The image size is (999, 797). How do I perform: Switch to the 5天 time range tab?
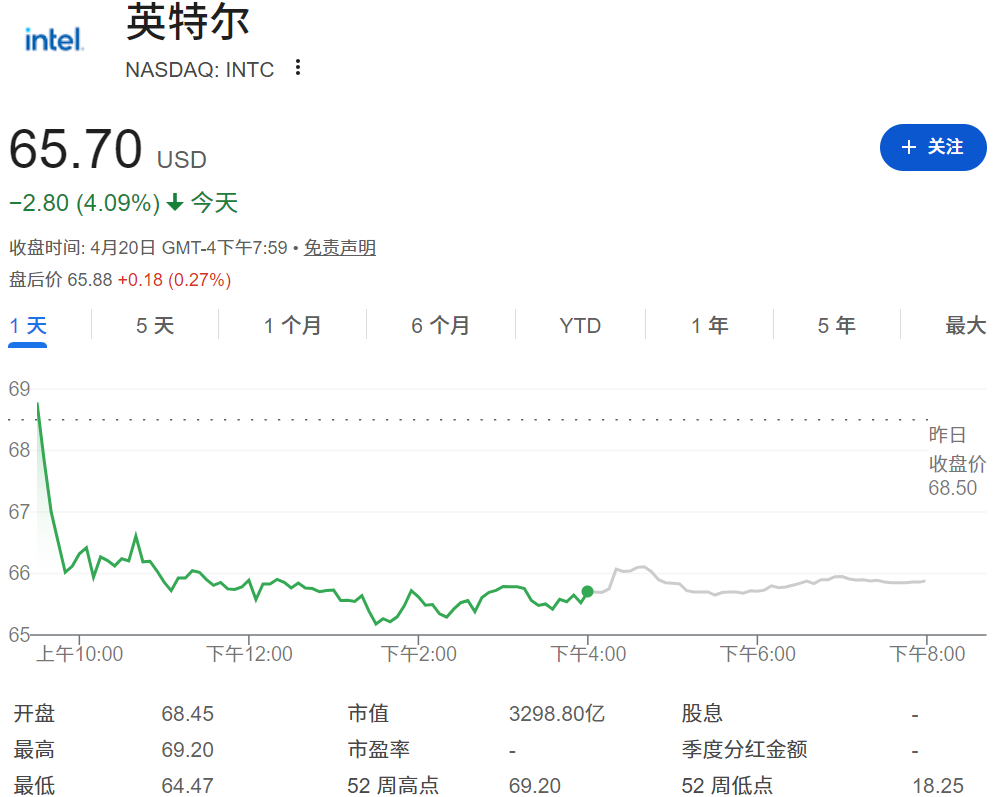point(154,325)
